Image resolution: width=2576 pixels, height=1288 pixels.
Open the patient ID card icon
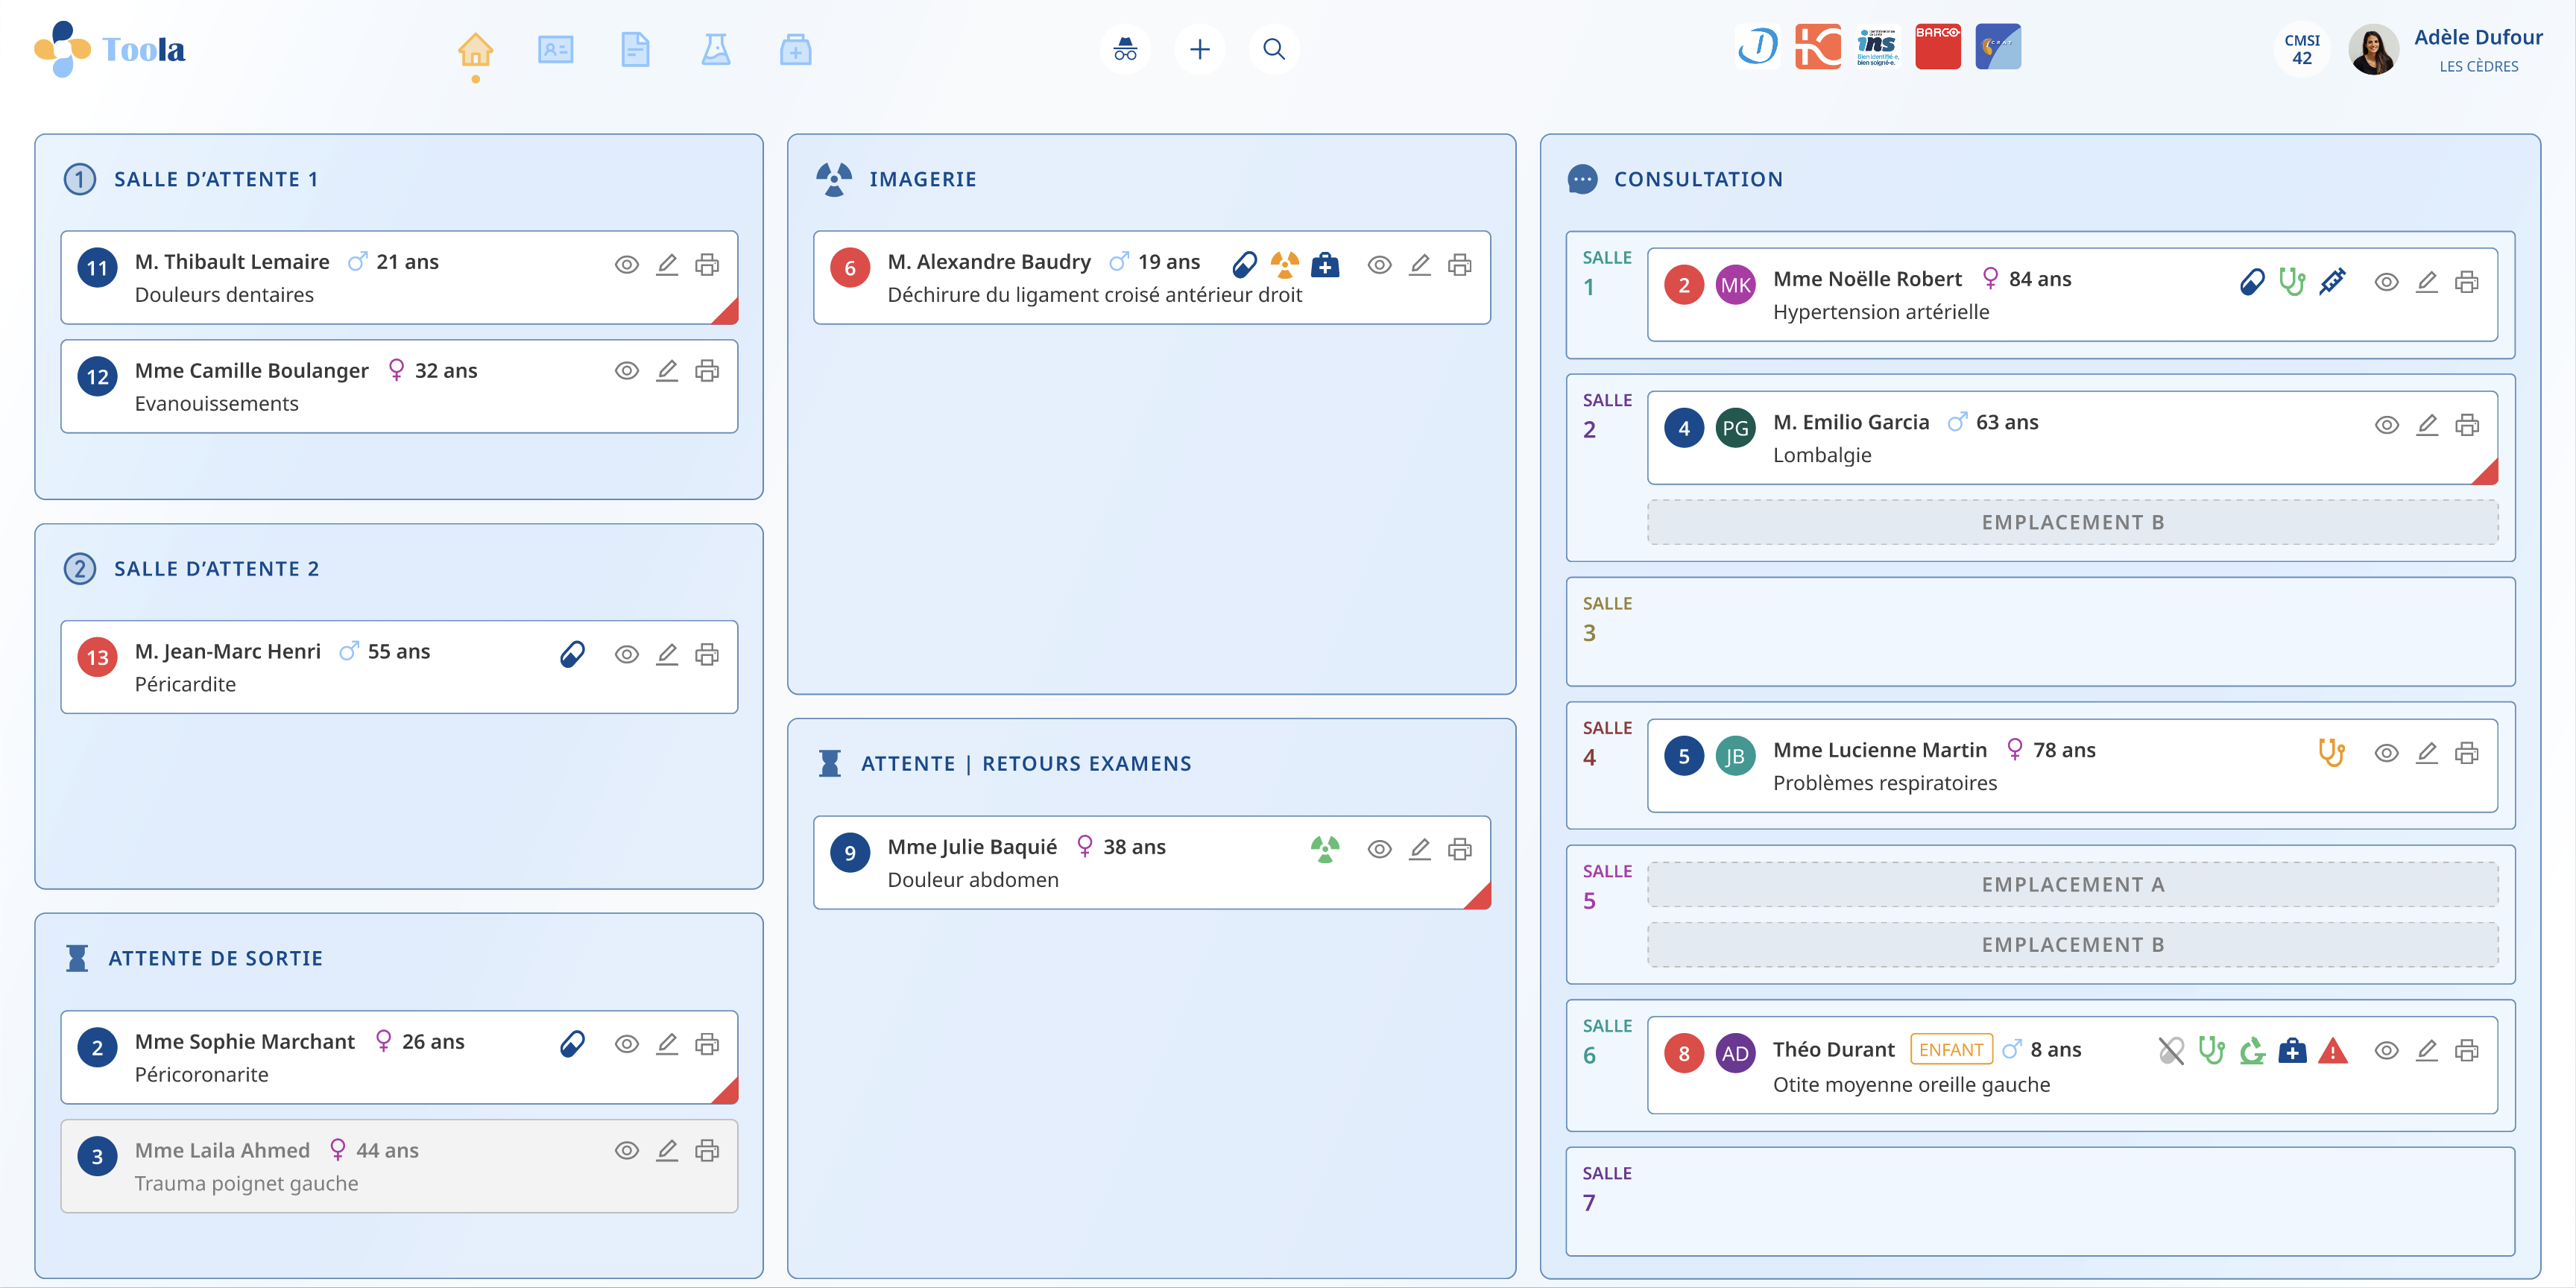coord(555,49)
